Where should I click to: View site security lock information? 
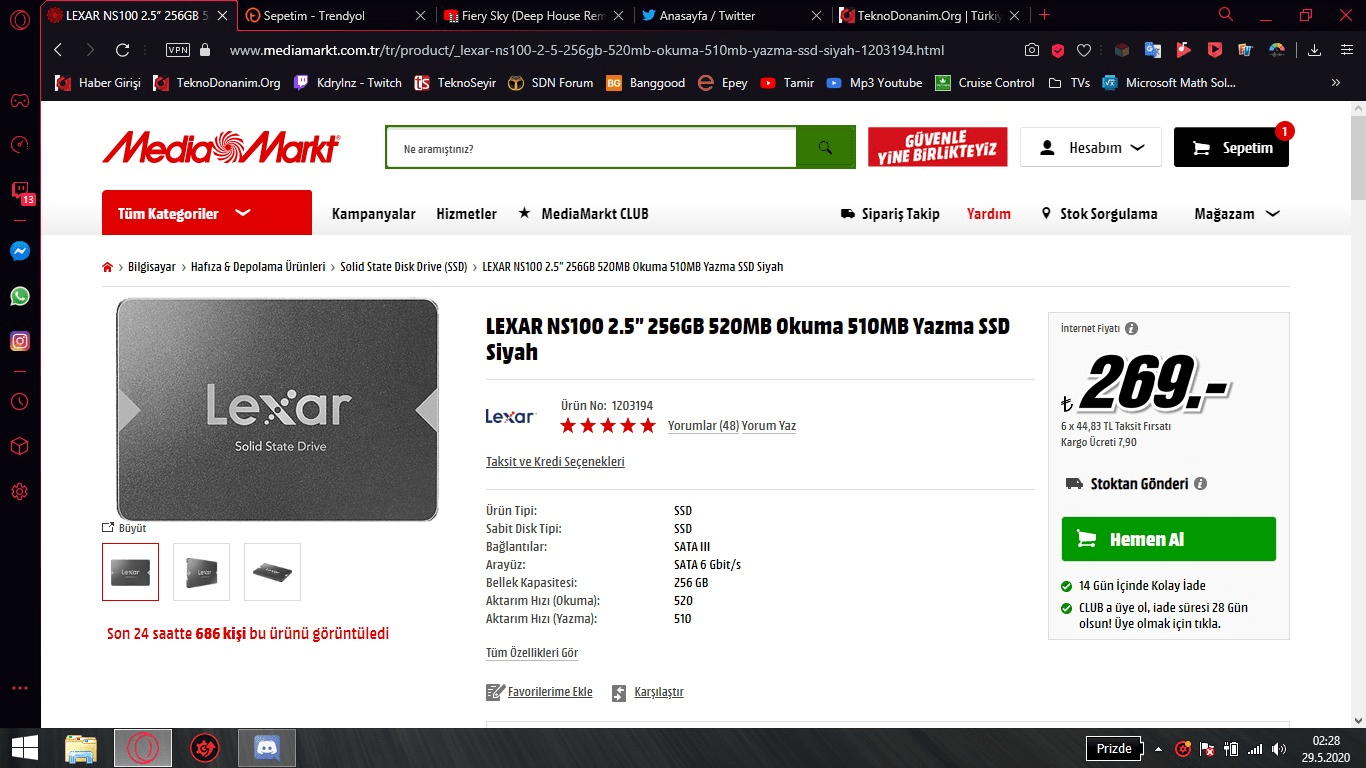tap(206, 50)
